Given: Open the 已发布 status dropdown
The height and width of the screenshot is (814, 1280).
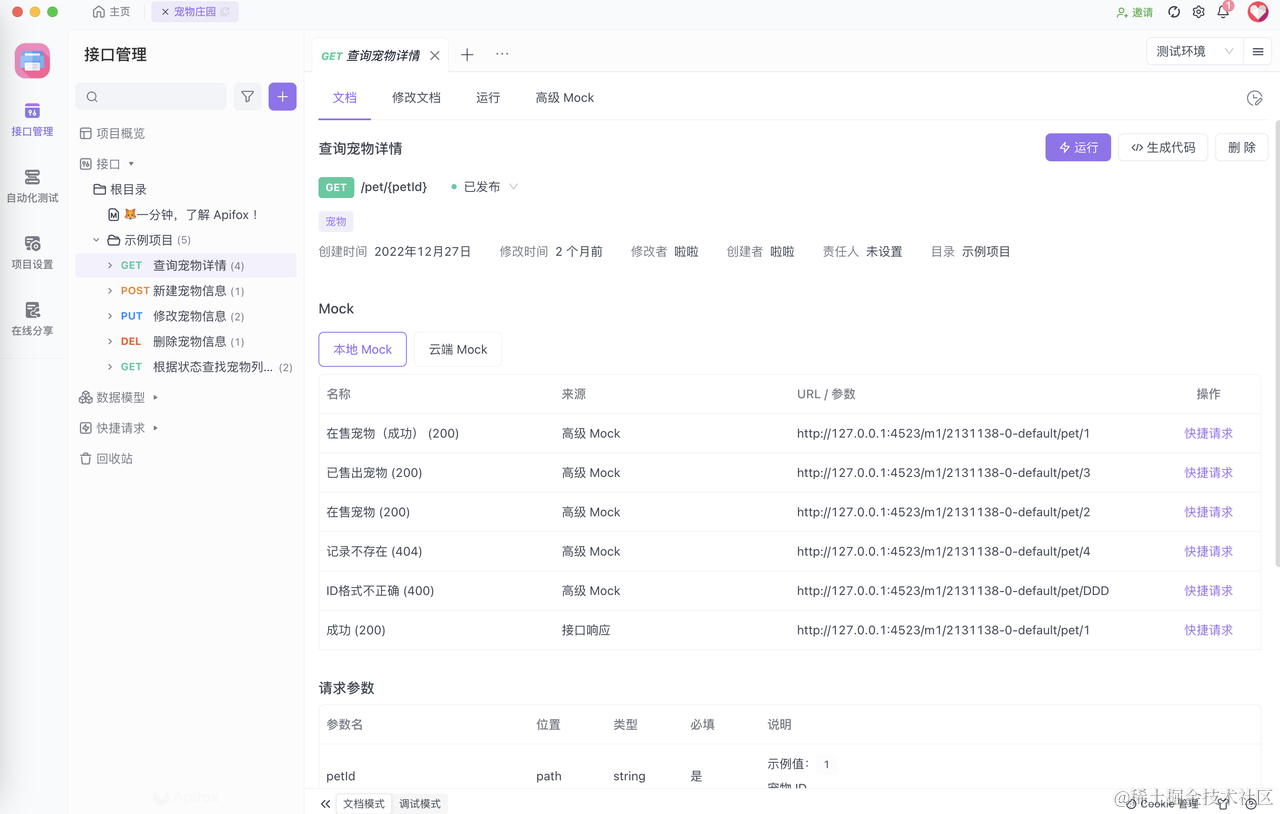Looking at the screenshot, I should (484, 186).
